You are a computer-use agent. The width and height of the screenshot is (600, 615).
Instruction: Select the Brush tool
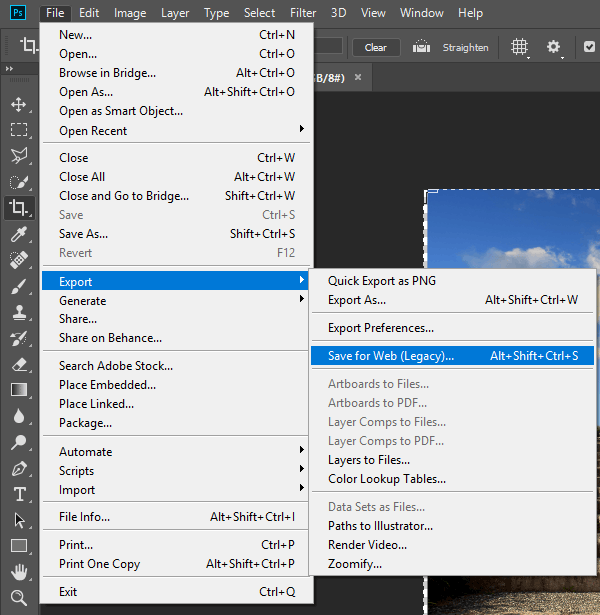pos(18,286)
